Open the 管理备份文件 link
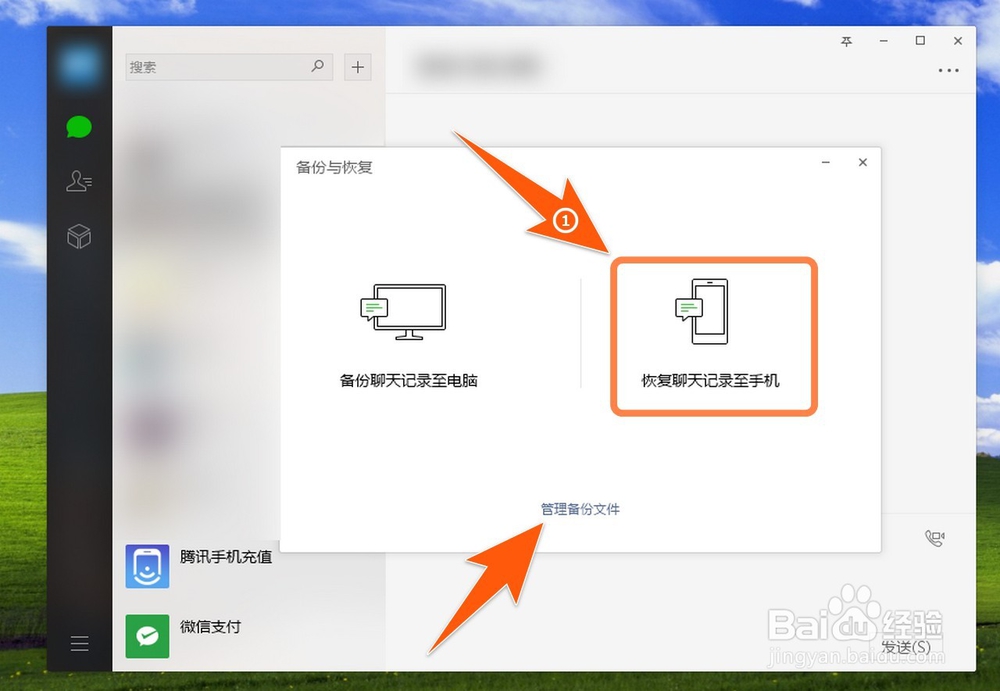Screen dimensions: 1000x691 click(x=580, y=509)
